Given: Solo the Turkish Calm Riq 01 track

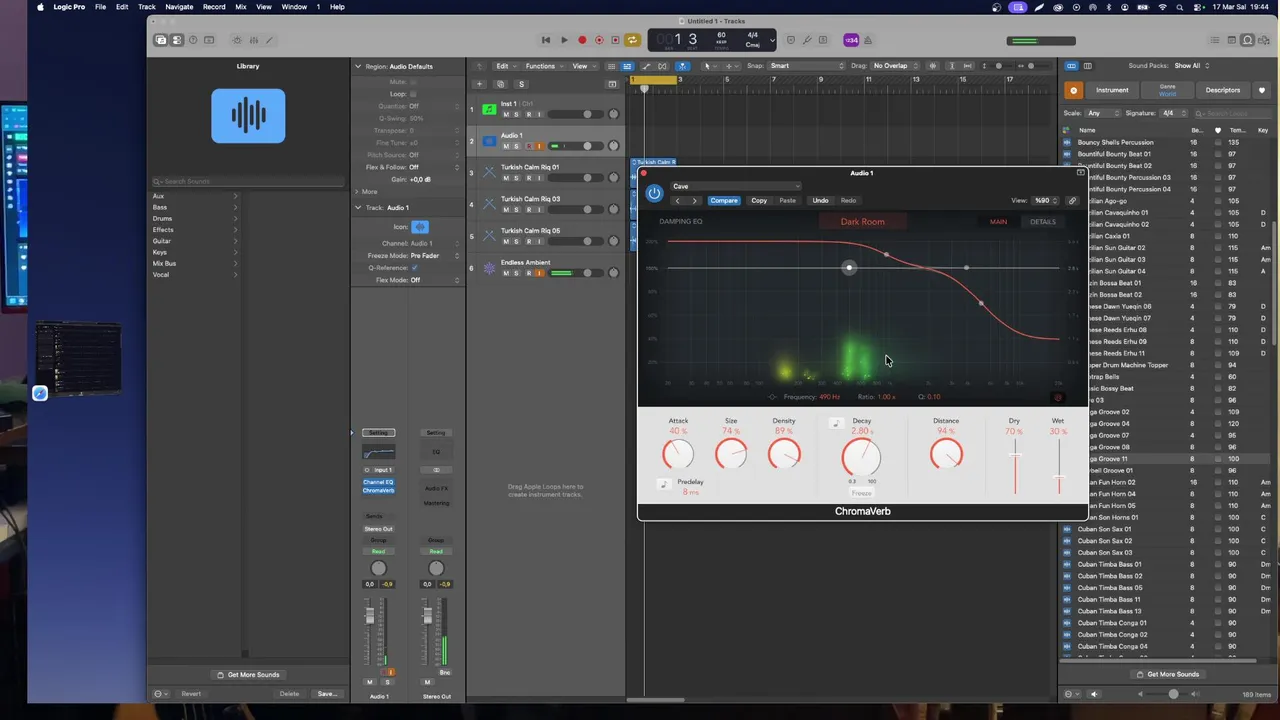Looking at the screenshot, I should pos(516,178).
